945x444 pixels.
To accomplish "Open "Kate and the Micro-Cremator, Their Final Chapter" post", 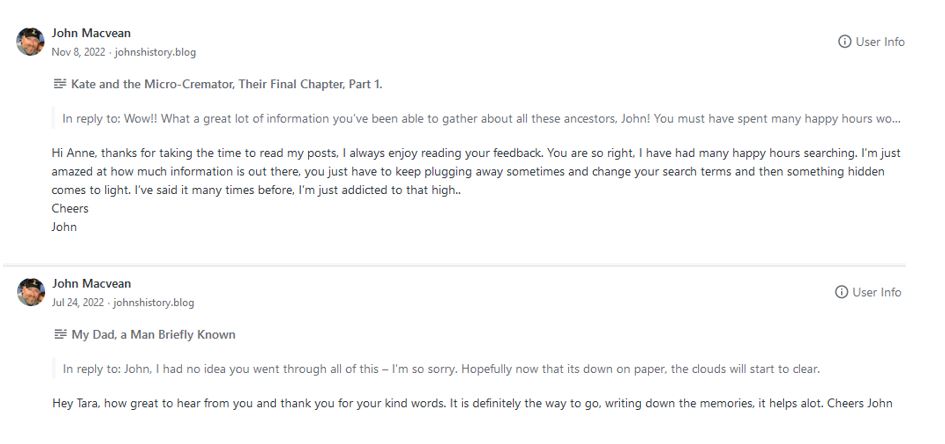I will coord(227,84).
